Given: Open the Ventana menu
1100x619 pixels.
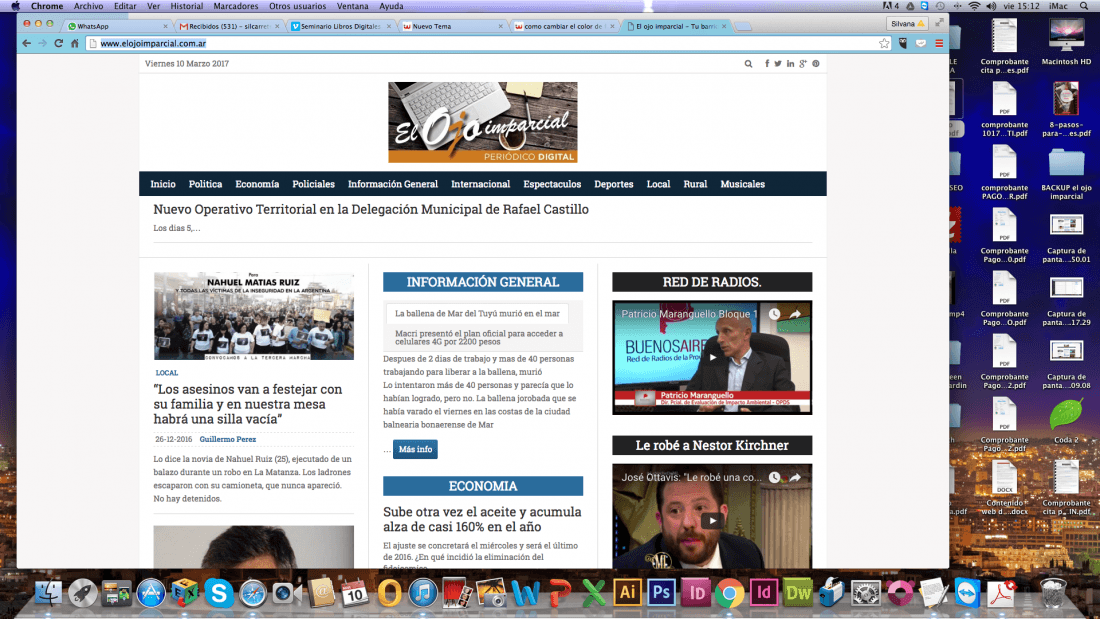Looking at the screenshot, I should pos(352,6).
